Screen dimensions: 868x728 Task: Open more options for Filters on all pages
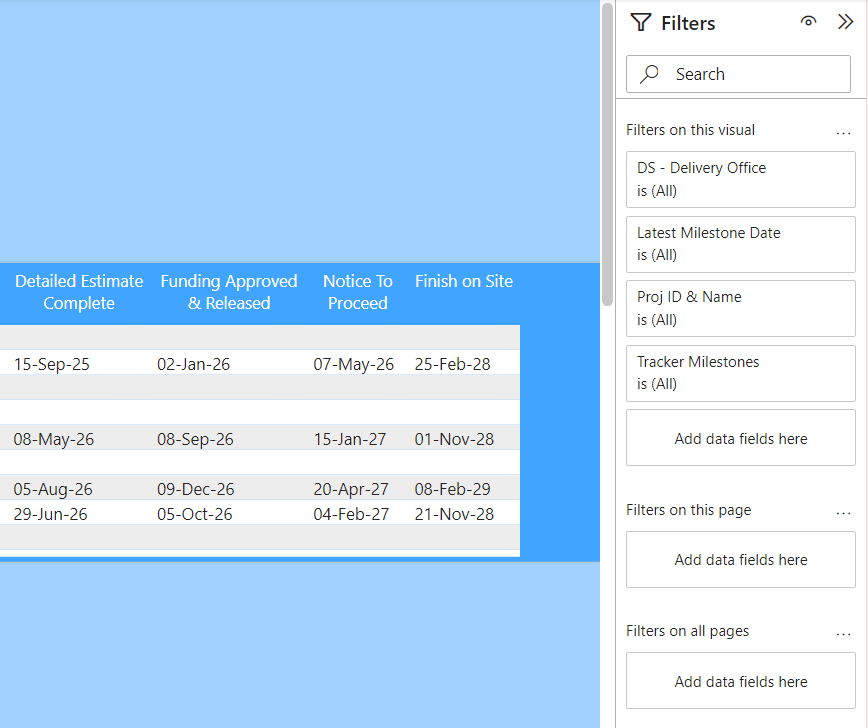pos(843,634)
